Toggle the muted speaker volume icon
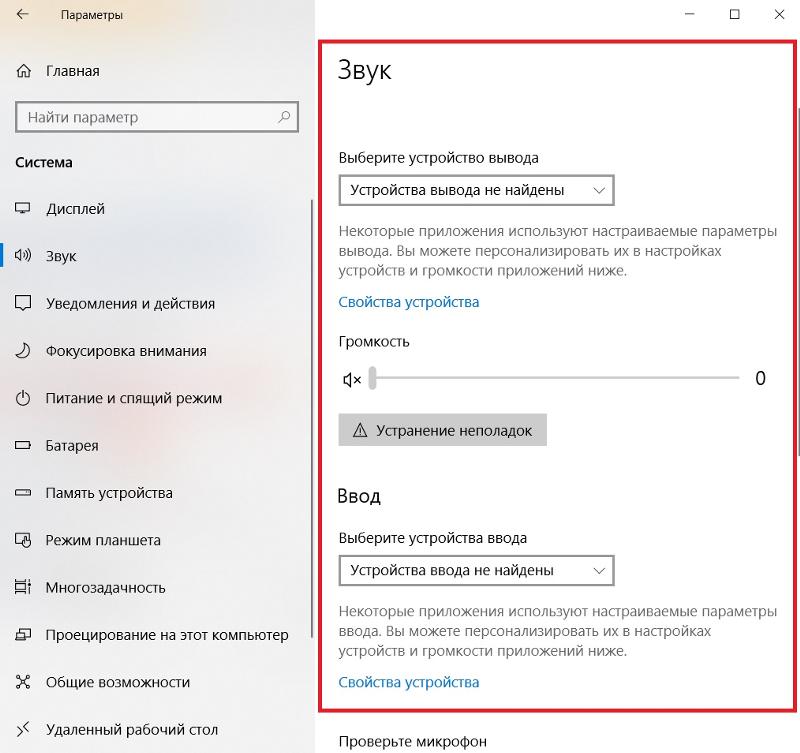 (x=352, y=380)
